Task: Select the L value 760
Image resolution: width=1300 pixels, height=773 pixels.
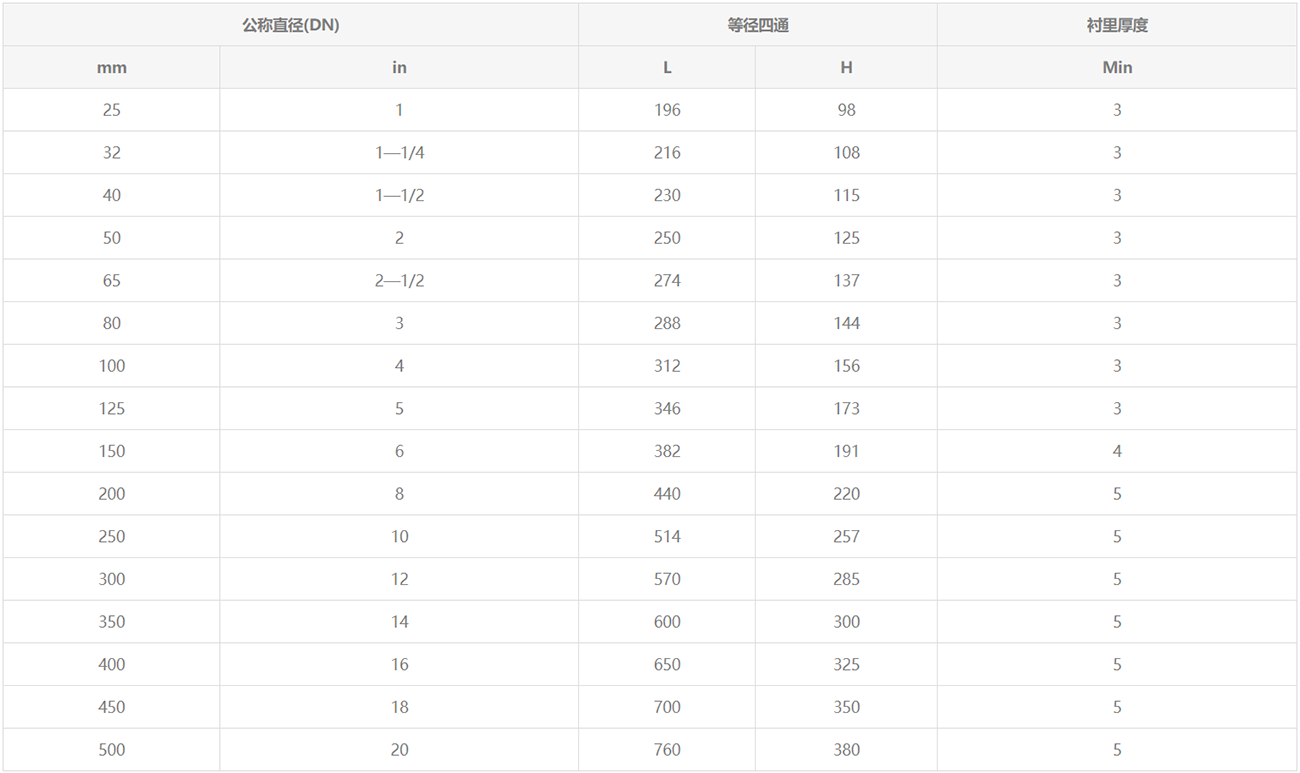Action: [x=667, y=750]
